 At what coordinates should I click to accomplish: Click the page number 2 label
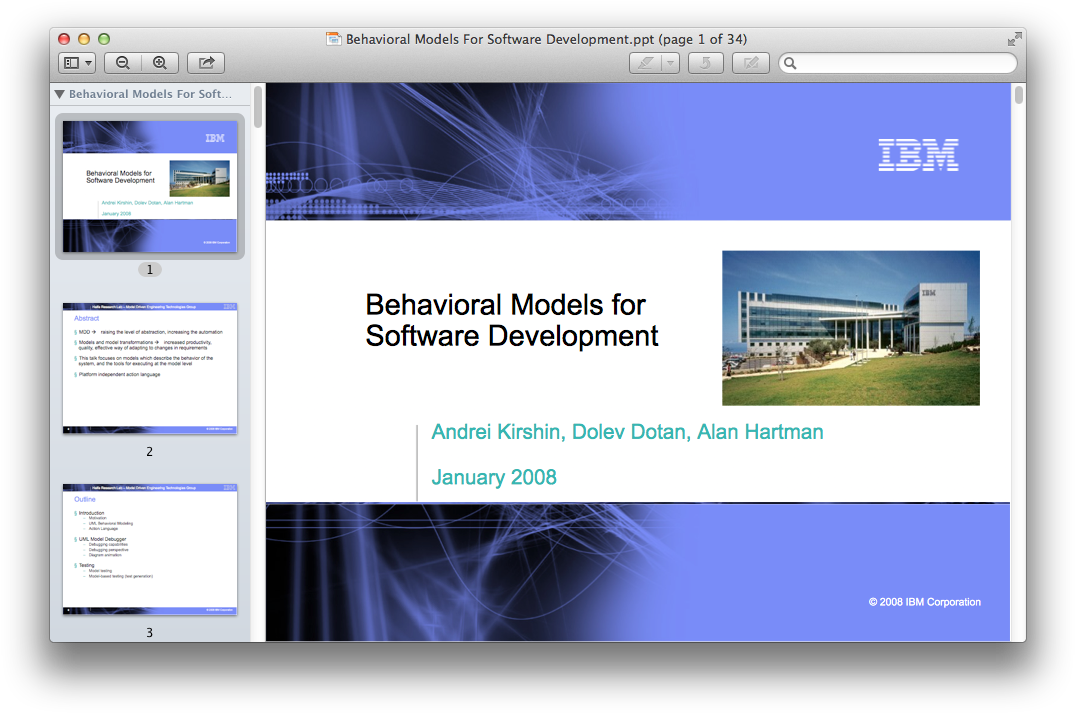[x=149, y=451]
